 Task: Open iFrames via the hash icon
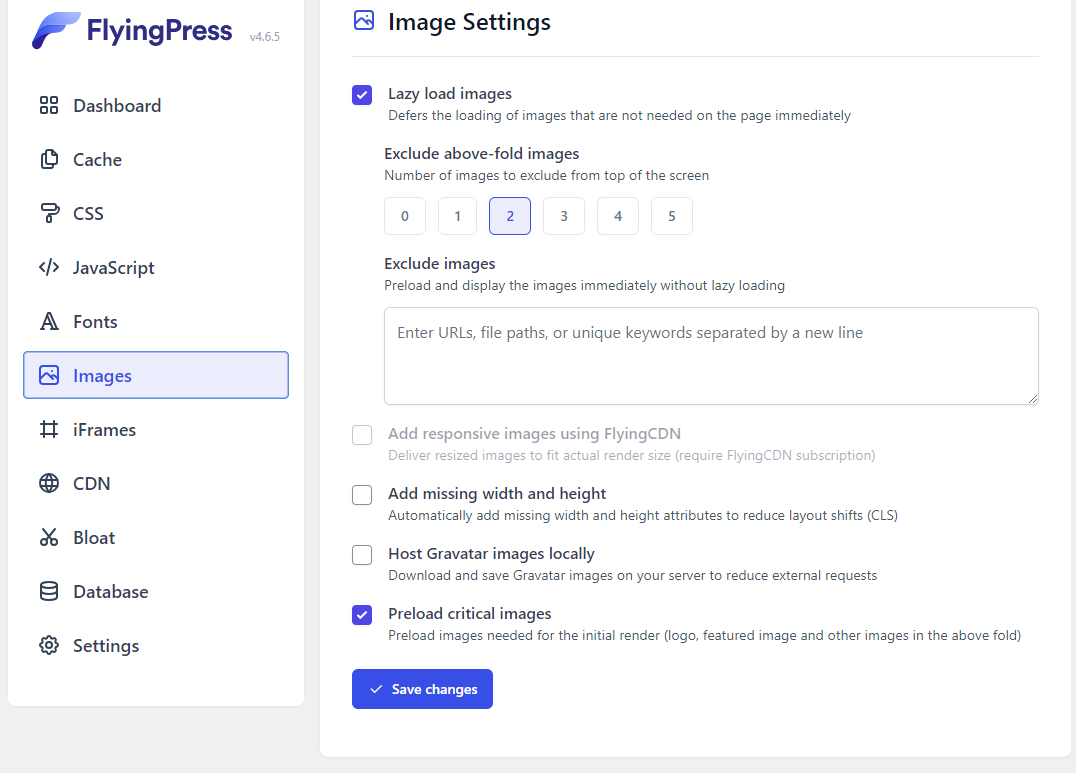click(48, 428)
